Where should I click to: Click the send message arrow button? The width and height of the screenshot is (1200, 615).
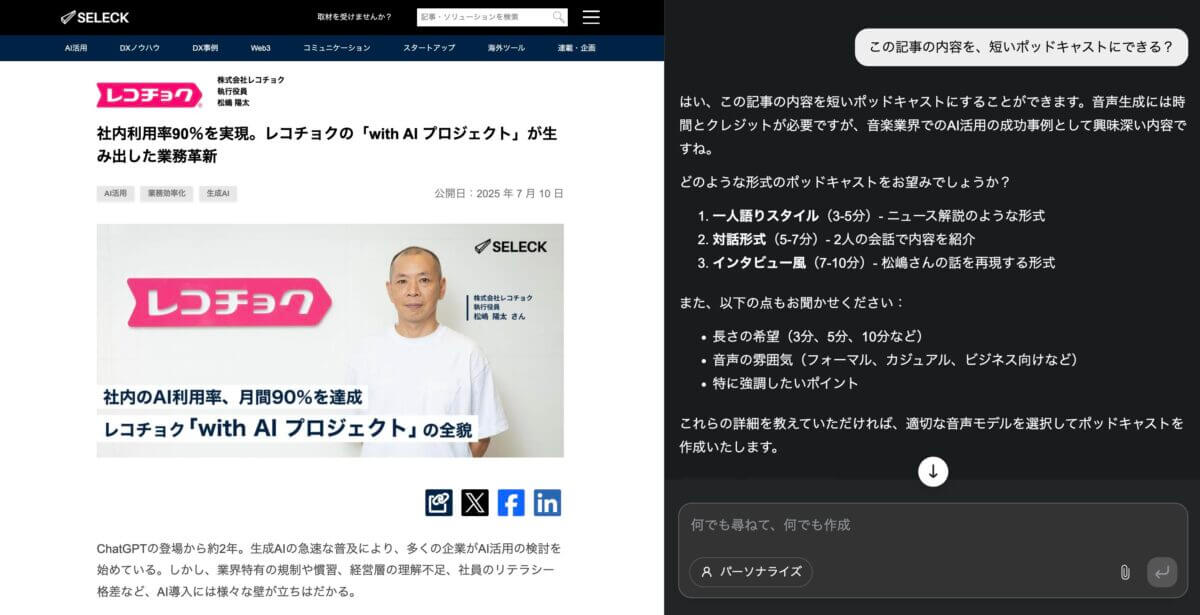click(1162, 572)
